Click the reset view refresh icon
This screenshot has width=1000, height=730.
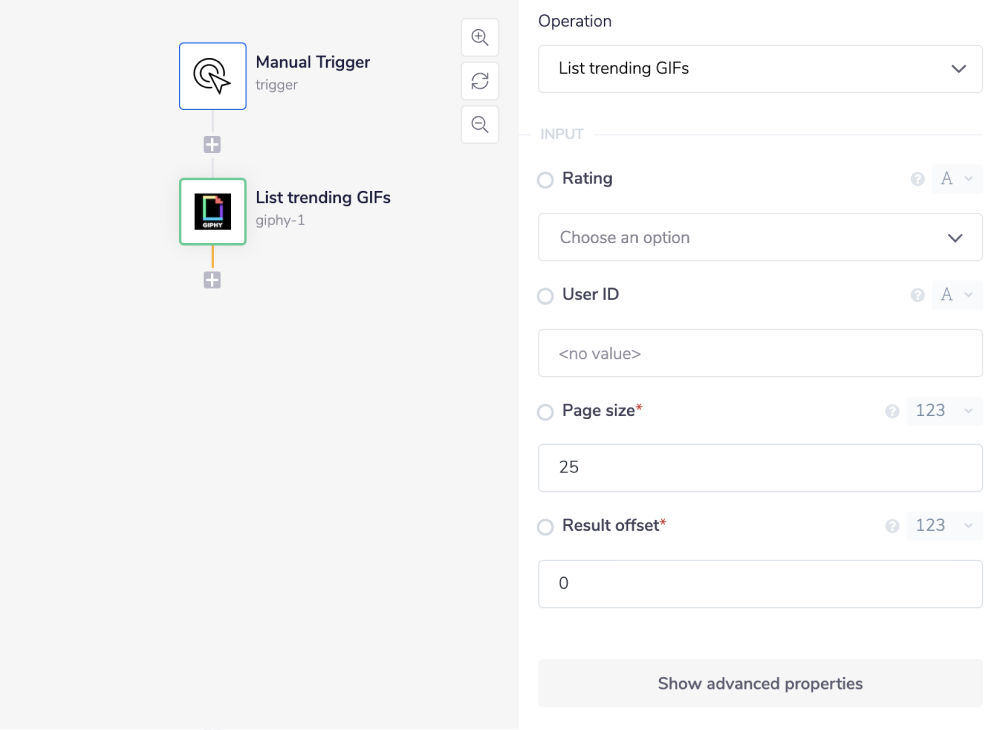coord(480,81)
